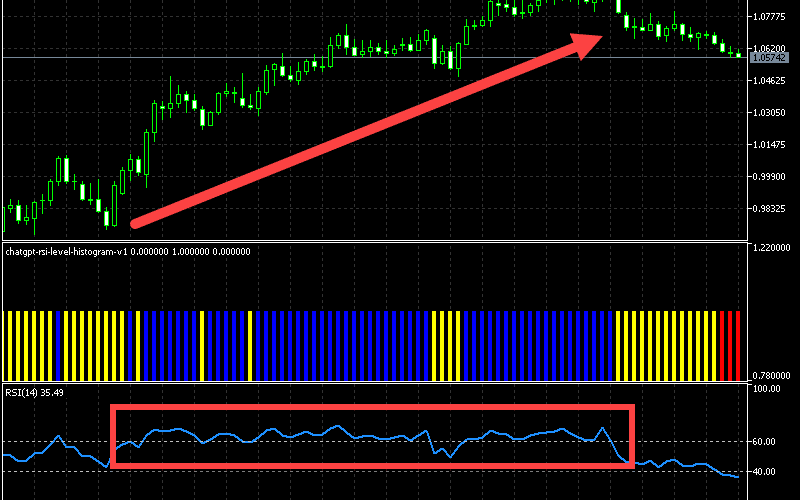Click the 1.07775 price axis label
The image size is (800, 500).
pyautogui.click(x=769, y=17)
